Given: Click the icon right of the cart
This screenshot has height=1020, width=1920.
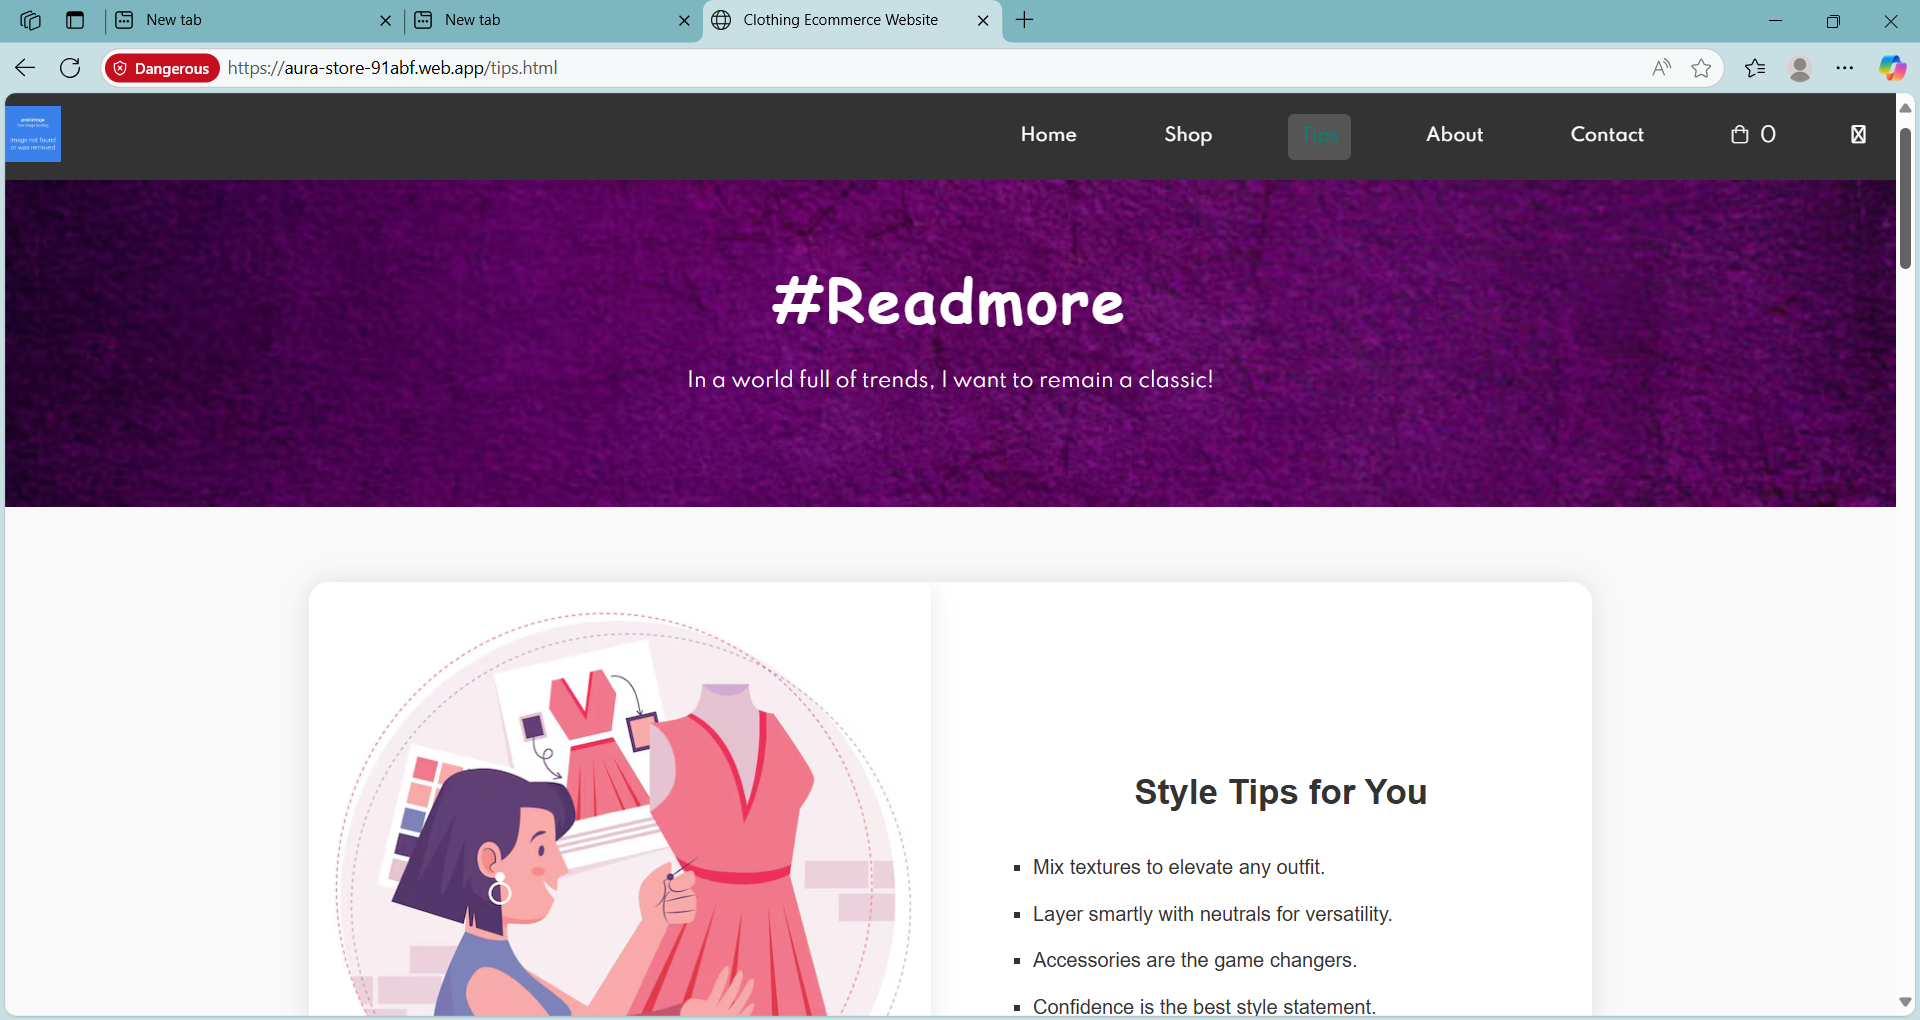Looking at the screenshot, I should point(1858,135).
